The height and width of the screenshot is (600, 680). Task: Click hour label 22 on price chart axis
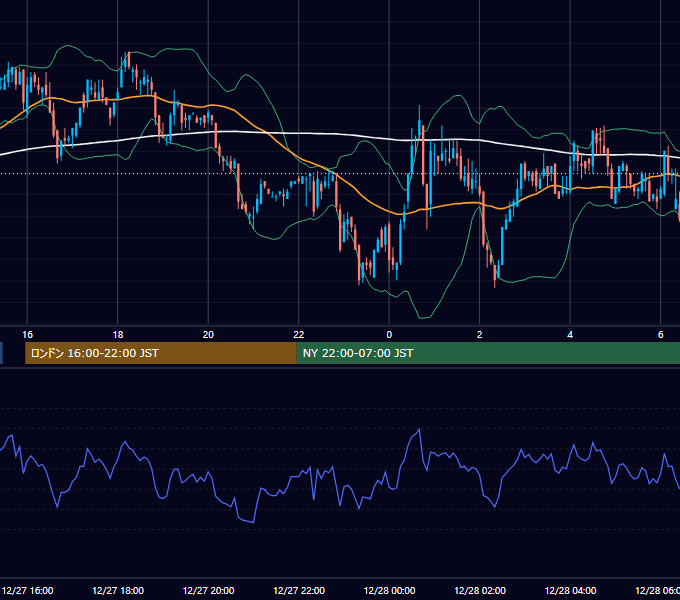click(299, 335)
